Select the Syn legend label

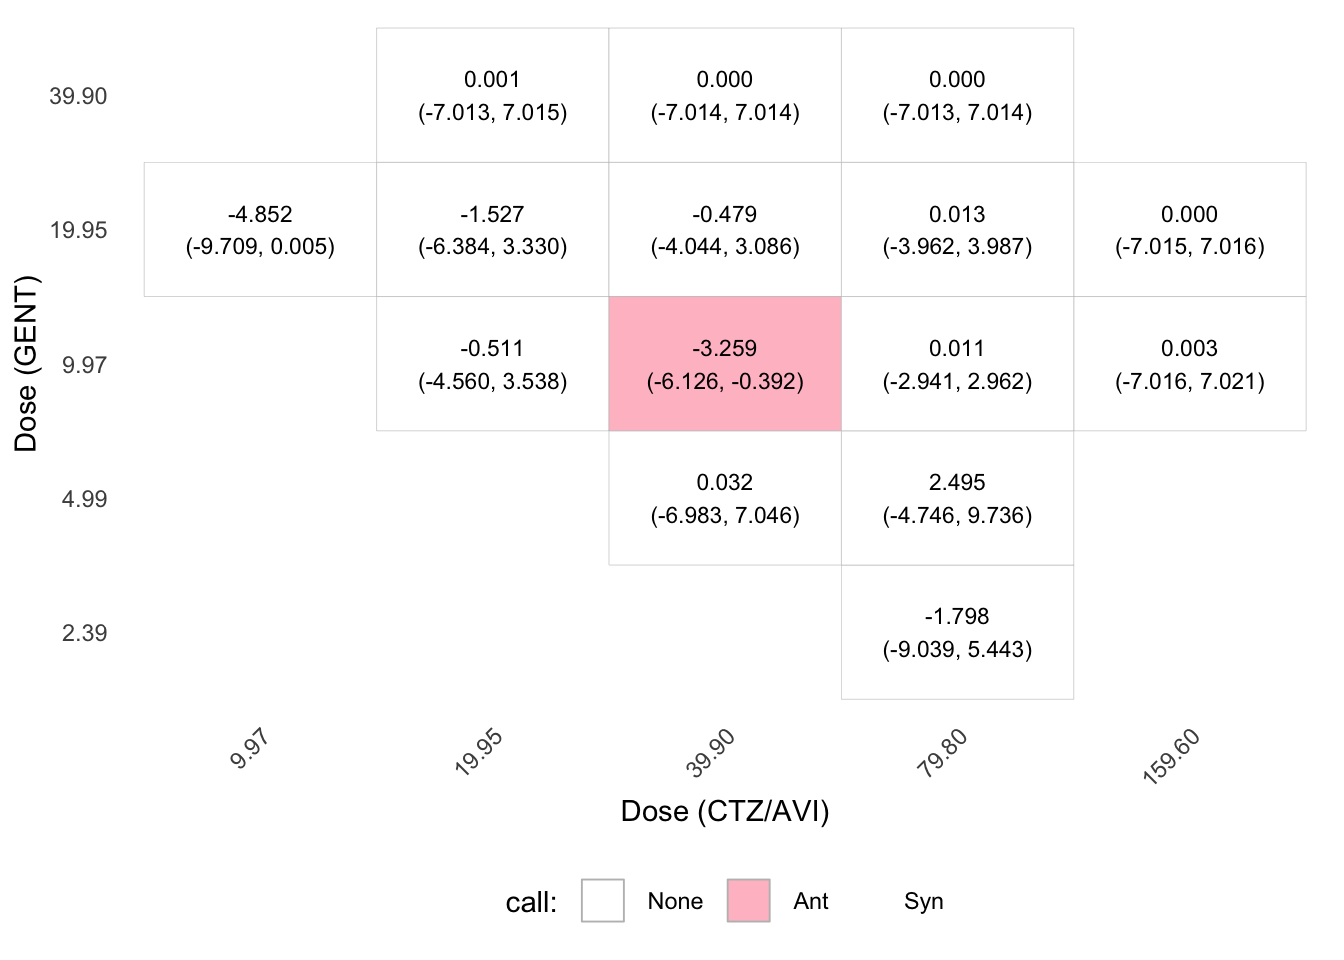924,902
